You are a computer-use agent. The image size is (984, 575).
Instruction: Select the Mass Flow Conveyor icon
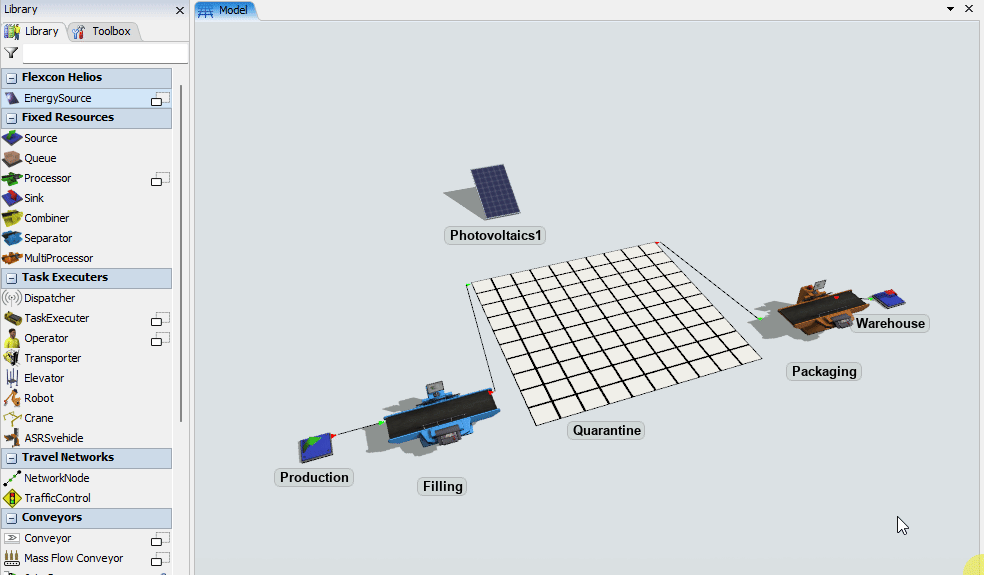pyautogui.click(x=12, y=558)
